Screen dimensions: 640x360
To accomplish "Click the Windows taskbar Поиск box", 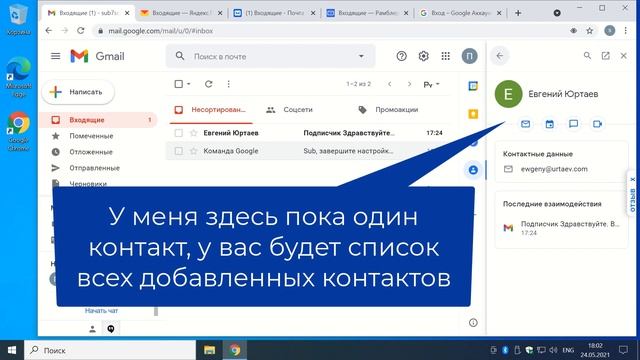I will click(110, 350).
